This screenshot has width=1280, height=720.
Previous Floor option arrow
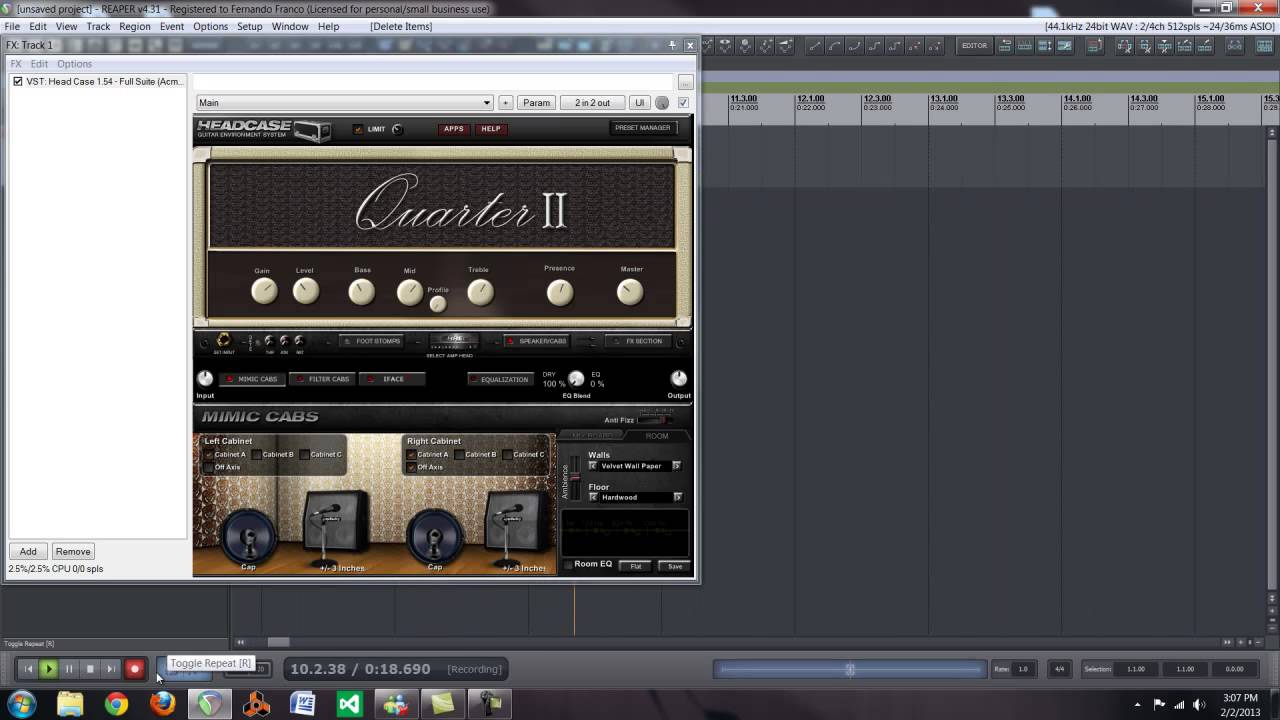pyautogui.click(x=593, y=497)
